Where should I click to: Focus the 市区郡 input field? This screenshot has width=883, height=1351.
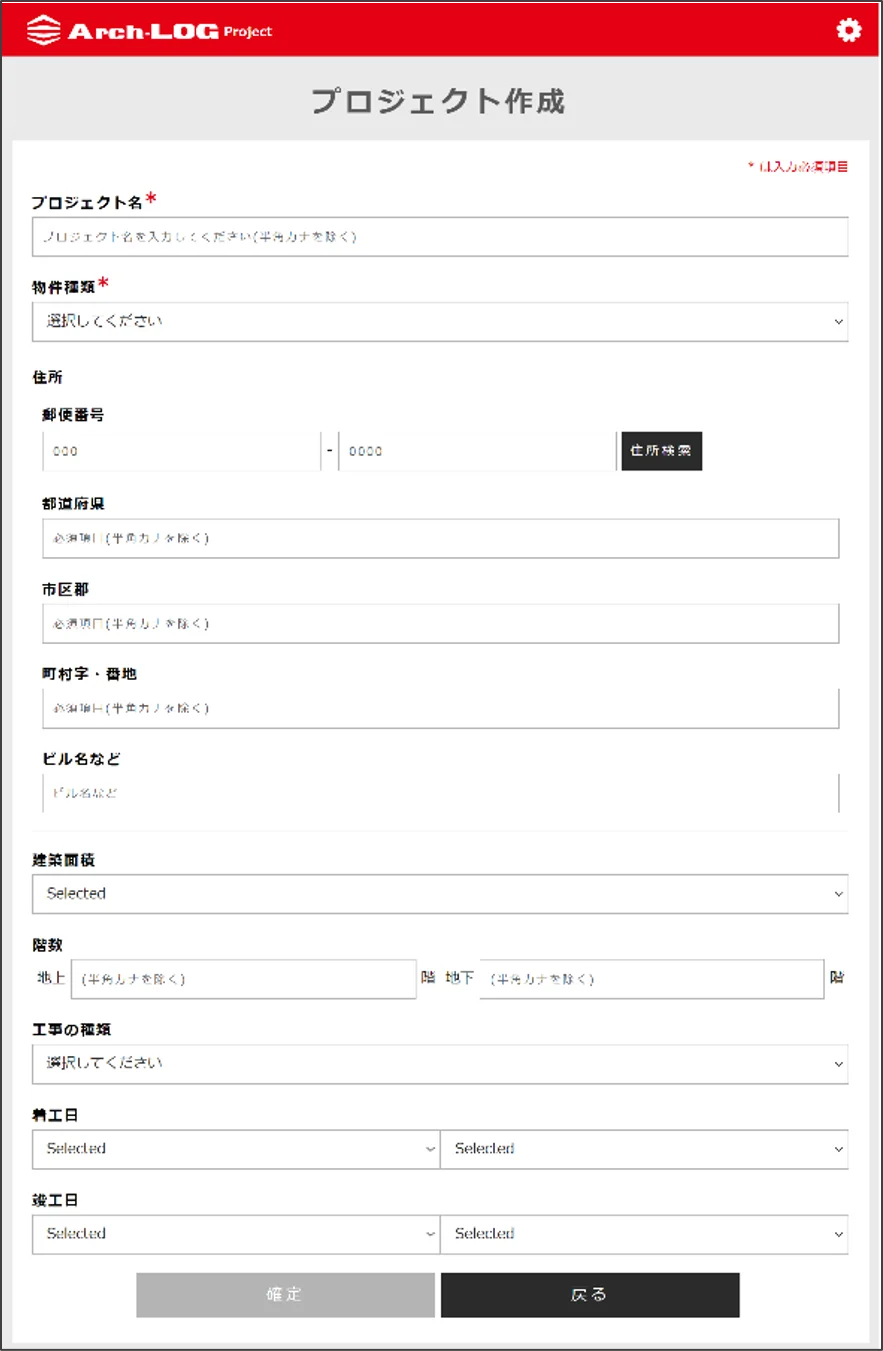(x=440, y=623)
